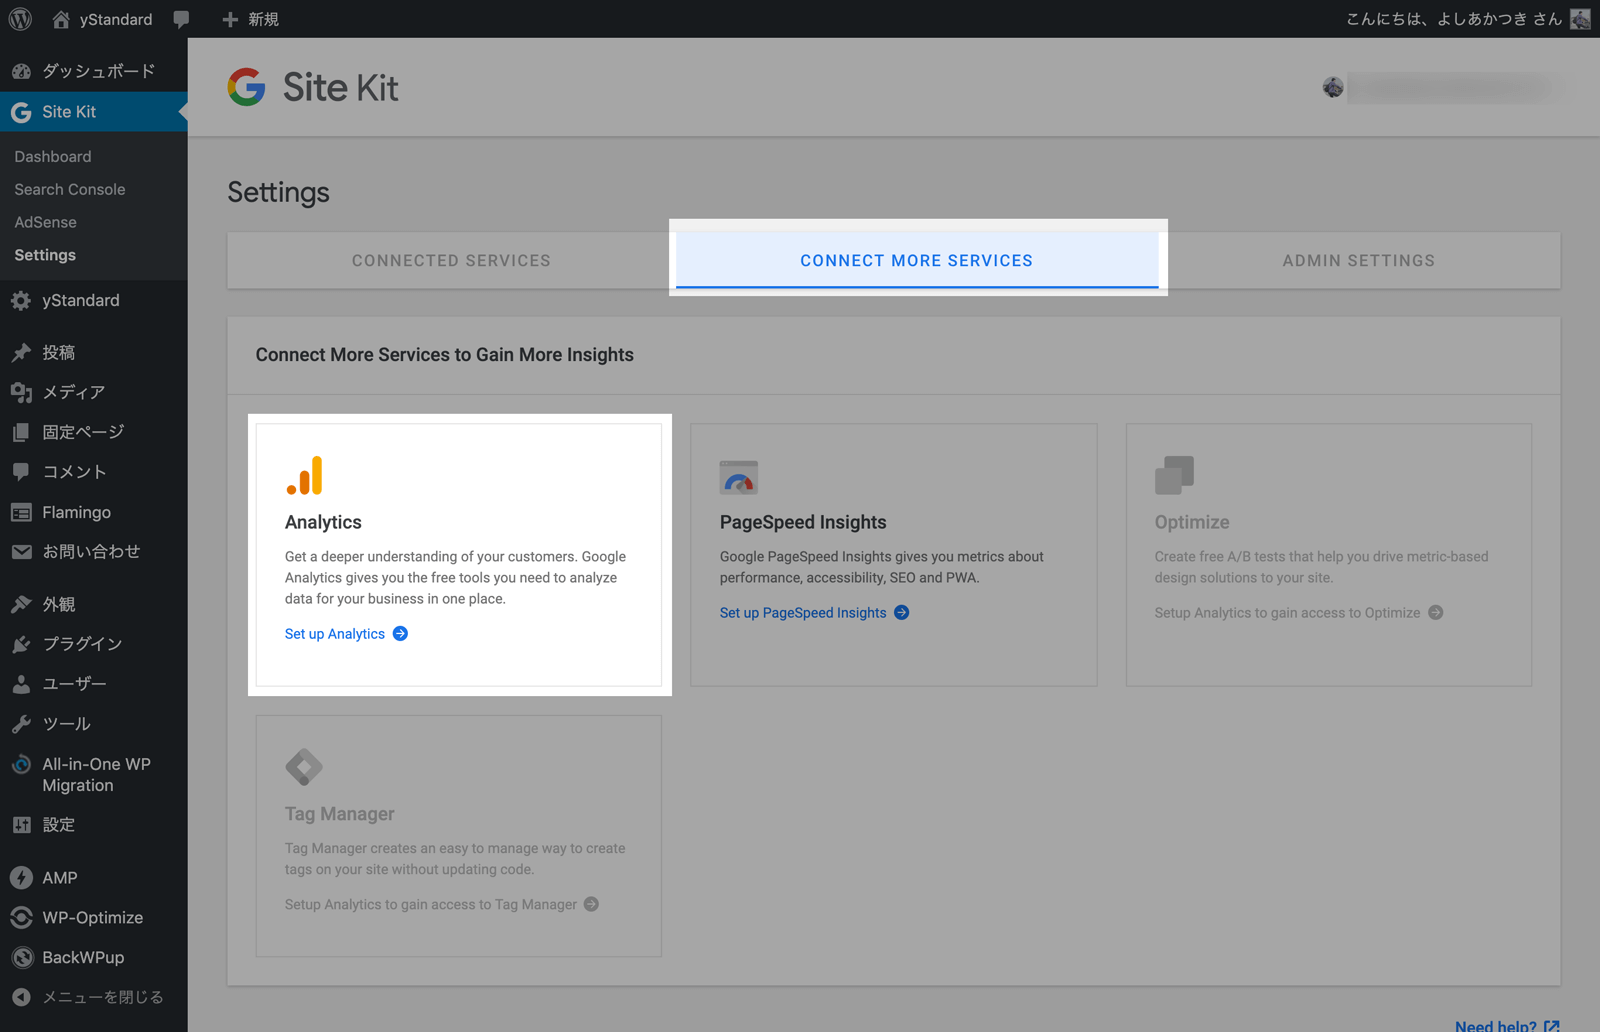Click the 固定ページ pages icon

21,432
